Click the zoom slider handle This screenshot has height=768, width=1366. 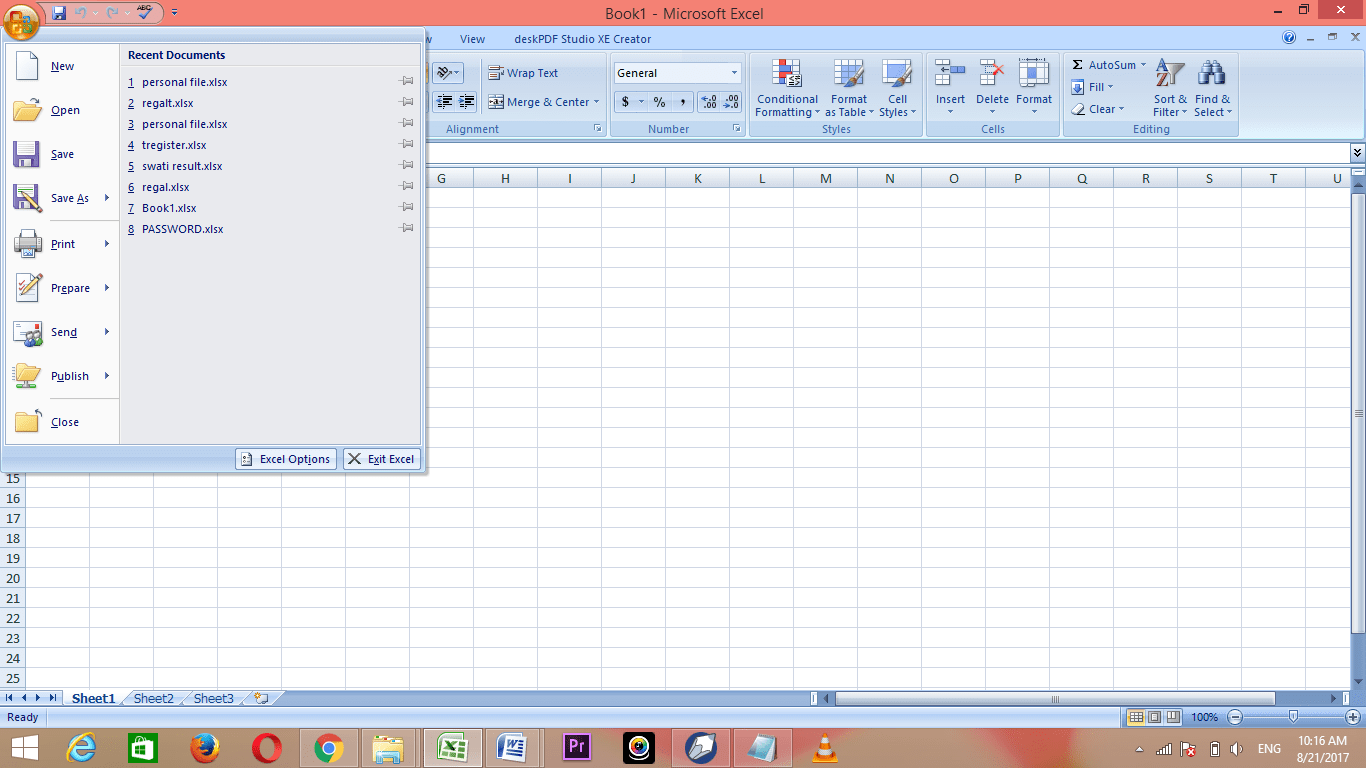[1294, 717]
